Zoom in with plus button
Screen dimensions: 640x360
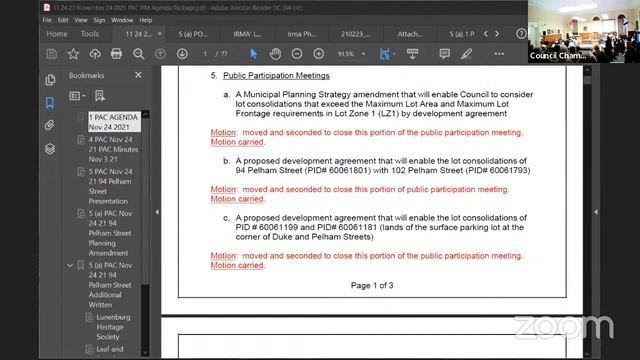coord(319,54)
